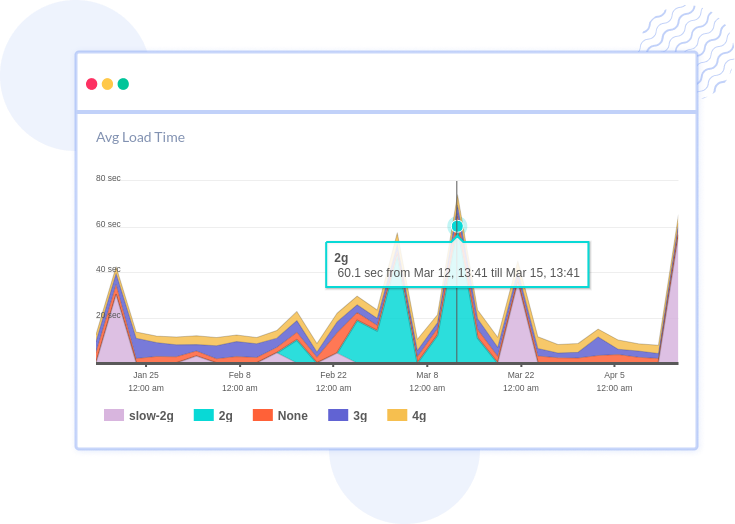735x524 pixels.
Task: Click the Avg Load Time chart title
Action: [x=140, y=137]
